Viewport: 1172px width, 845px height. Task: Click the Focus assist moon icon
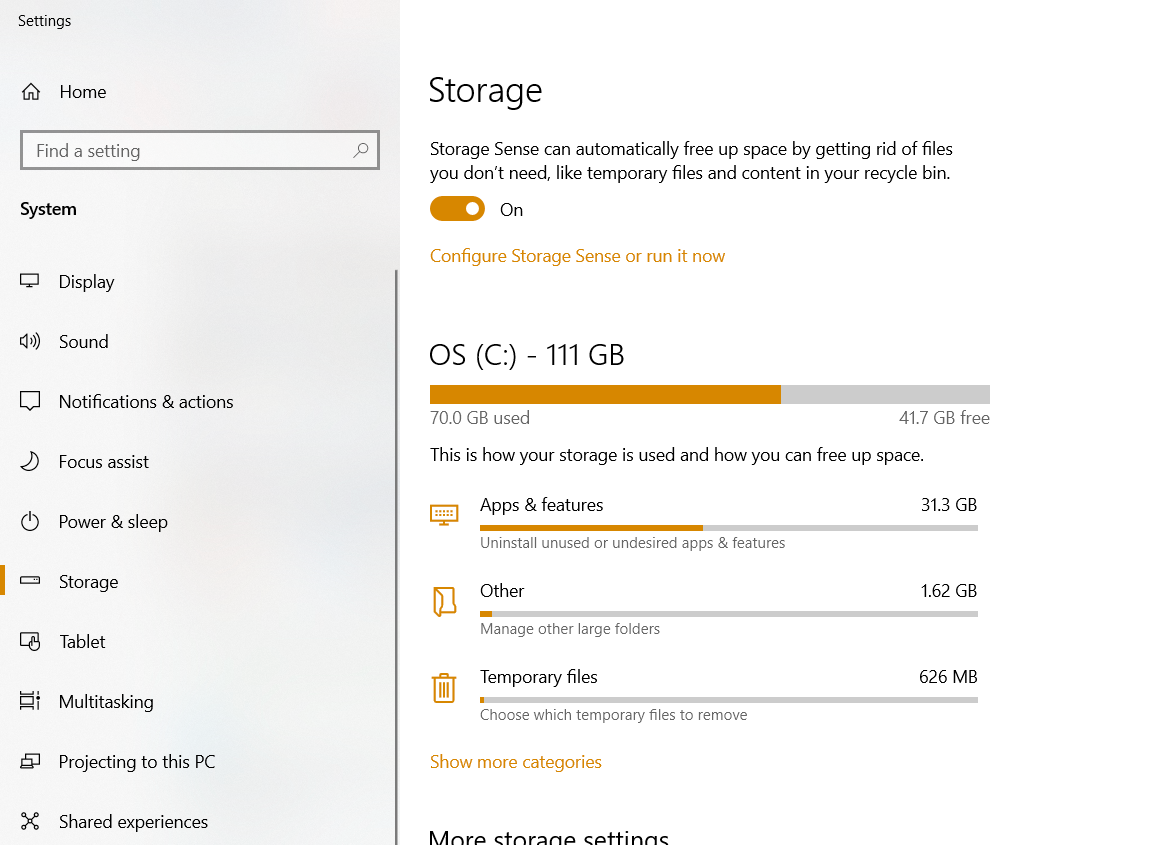pyautogui.click(x=29, y=462)
